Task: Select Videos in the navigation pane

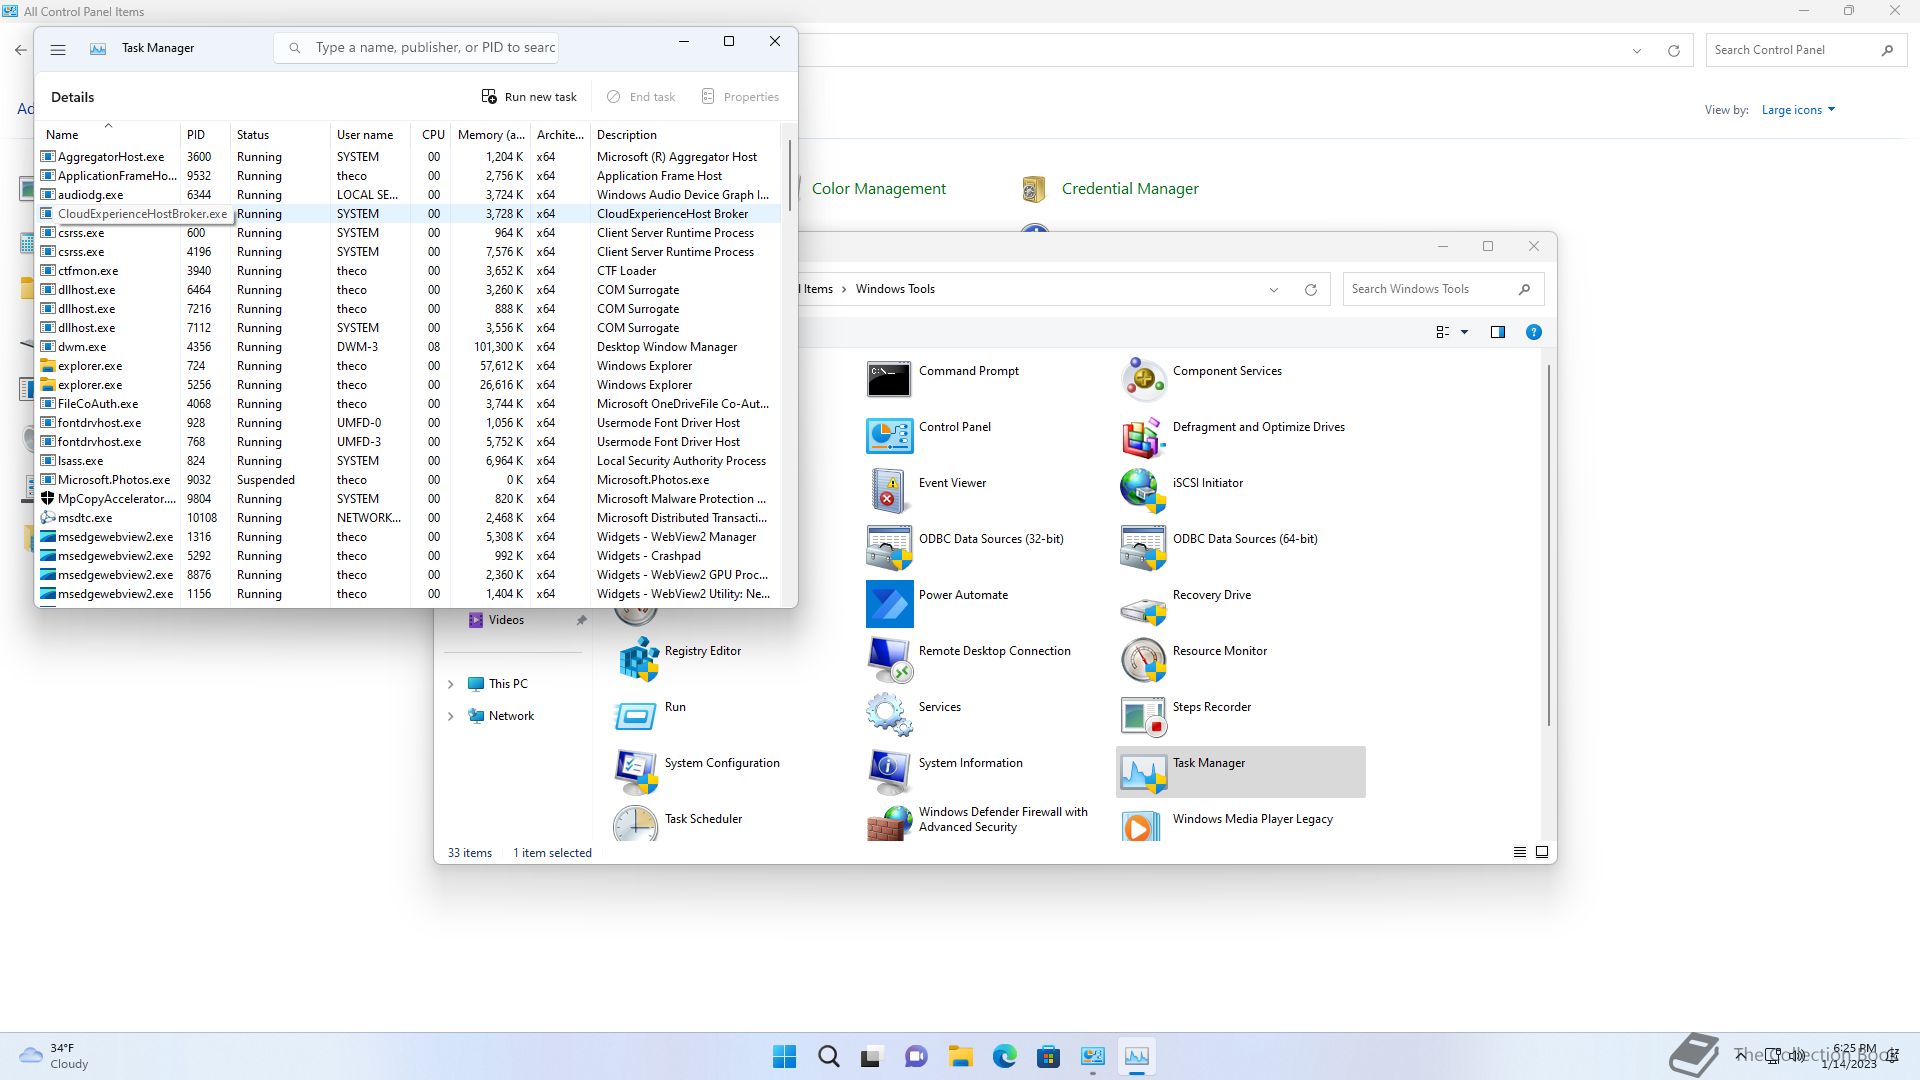Action: point(506,620)
